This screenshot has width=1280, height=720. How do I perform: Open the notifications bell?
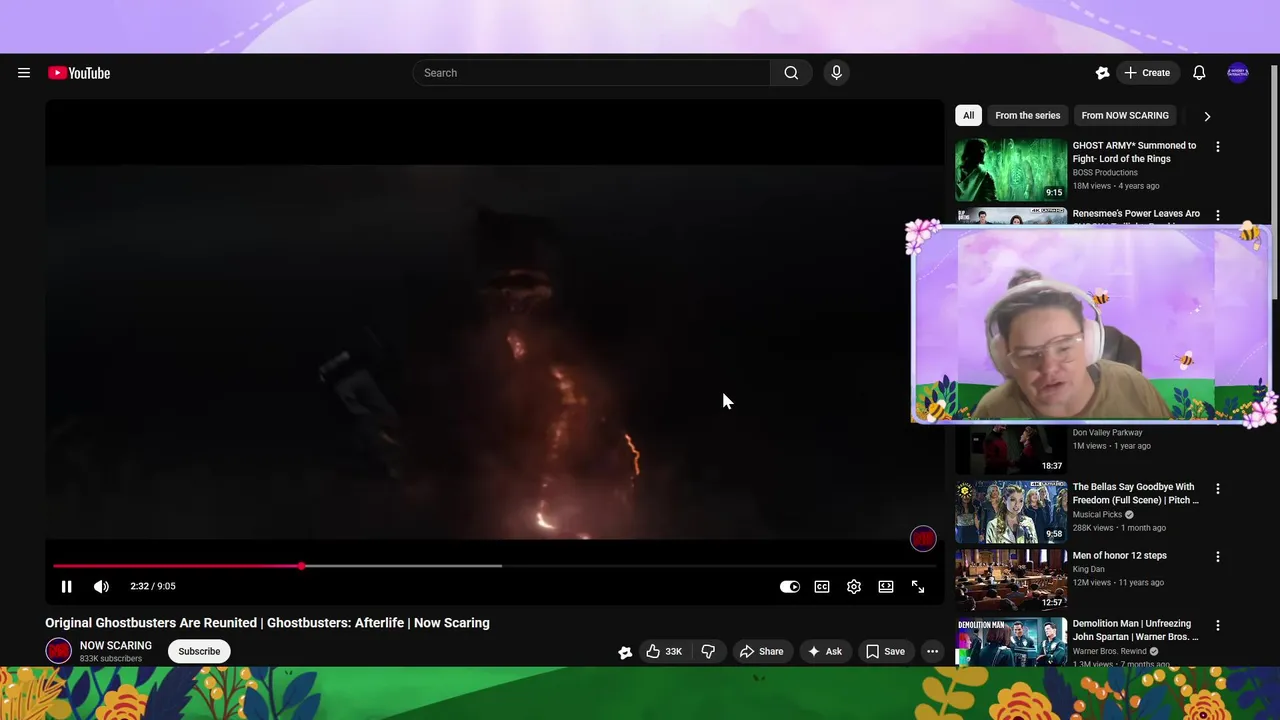(1199, 73)
